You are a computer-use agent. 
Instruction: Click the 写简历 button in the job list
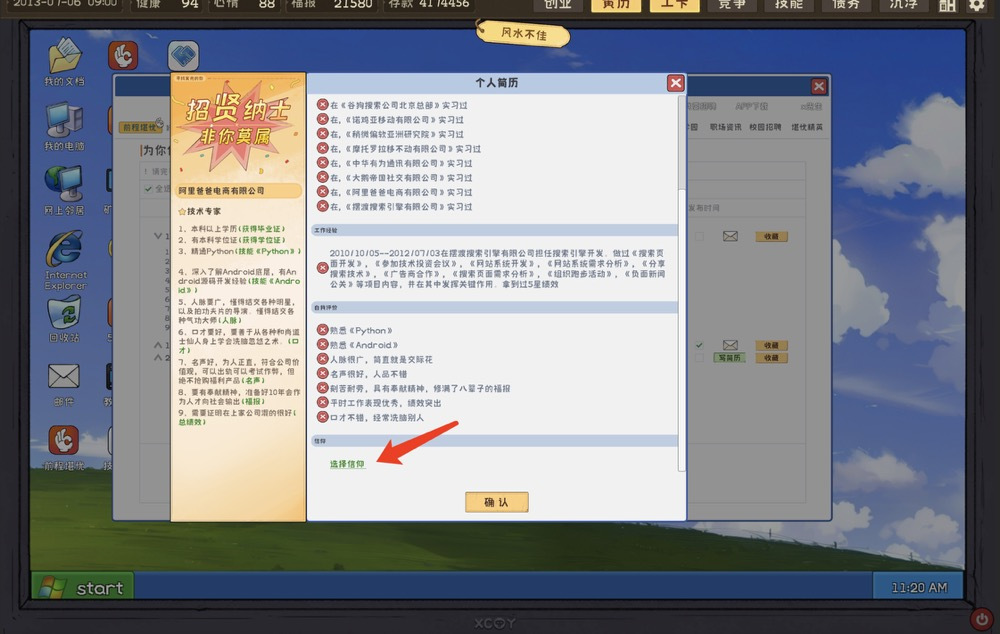pos(730,358)
